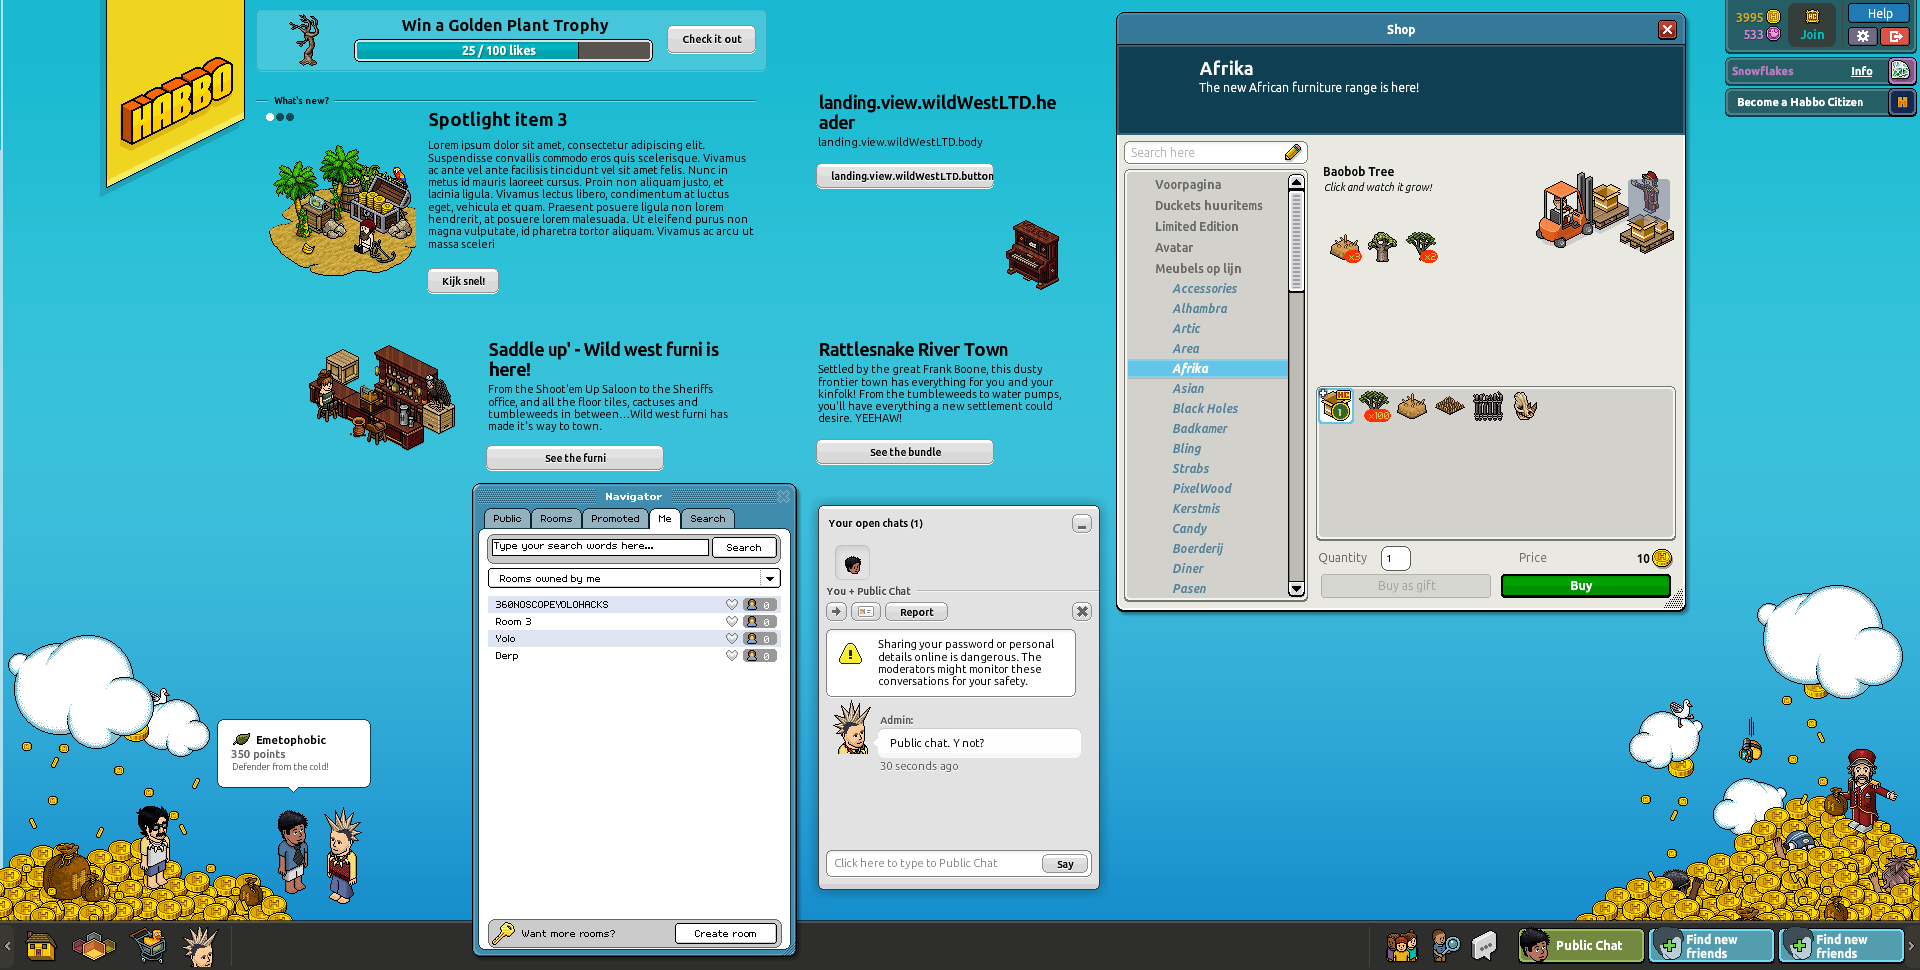Open my avatar menu in bottom bar
1920x970 pixels.
(201, 946)
